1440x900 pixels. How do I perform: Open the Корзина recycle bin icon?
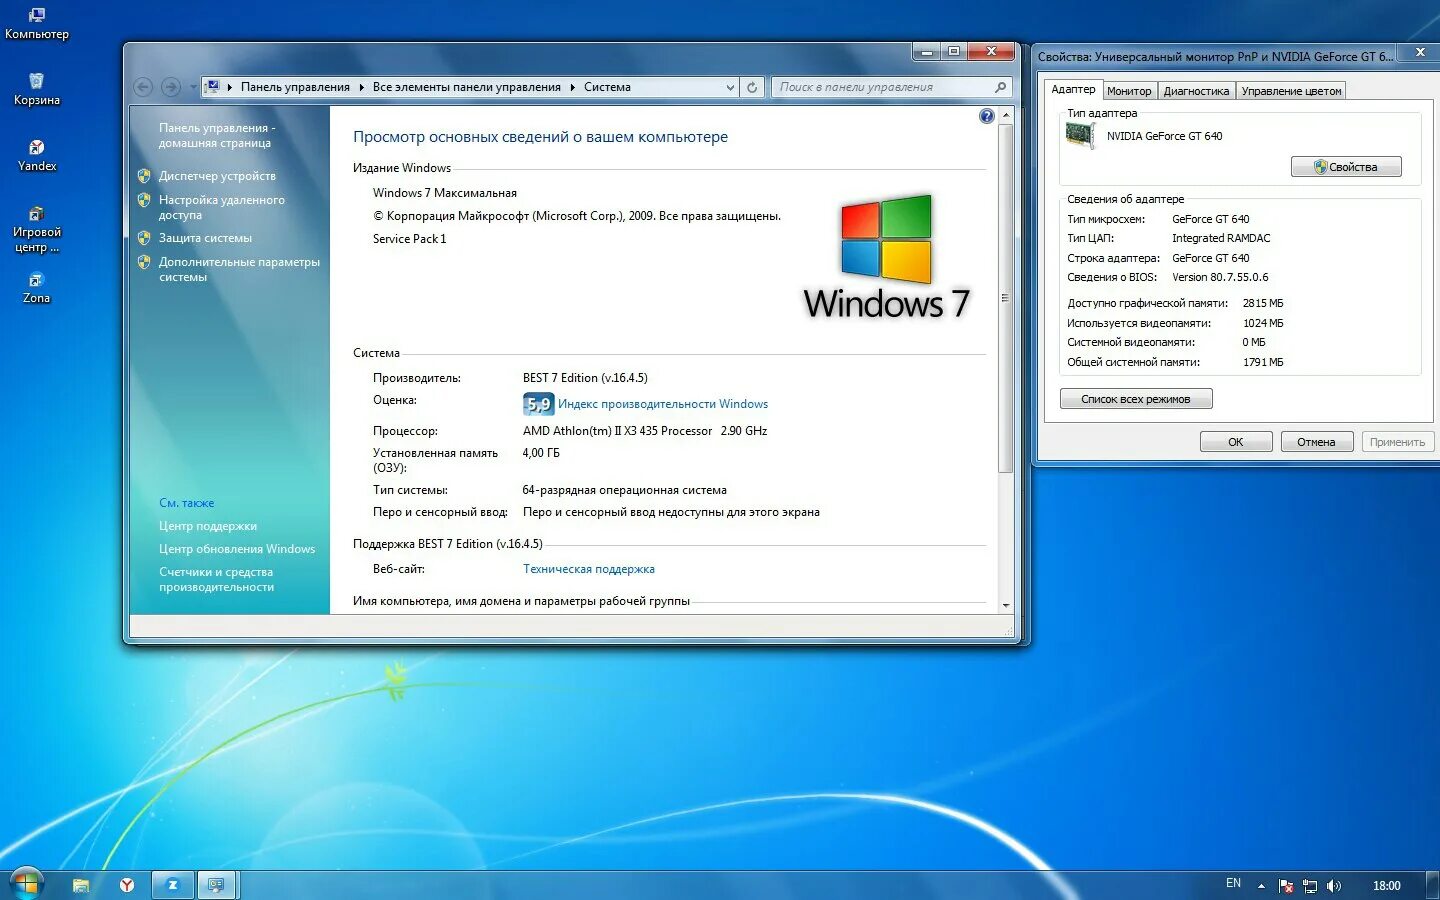point(36,90)
